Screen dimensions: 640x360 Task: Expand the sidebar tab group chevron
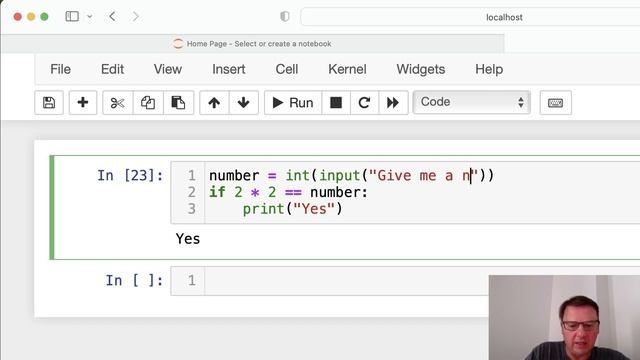tap(90, 17)
